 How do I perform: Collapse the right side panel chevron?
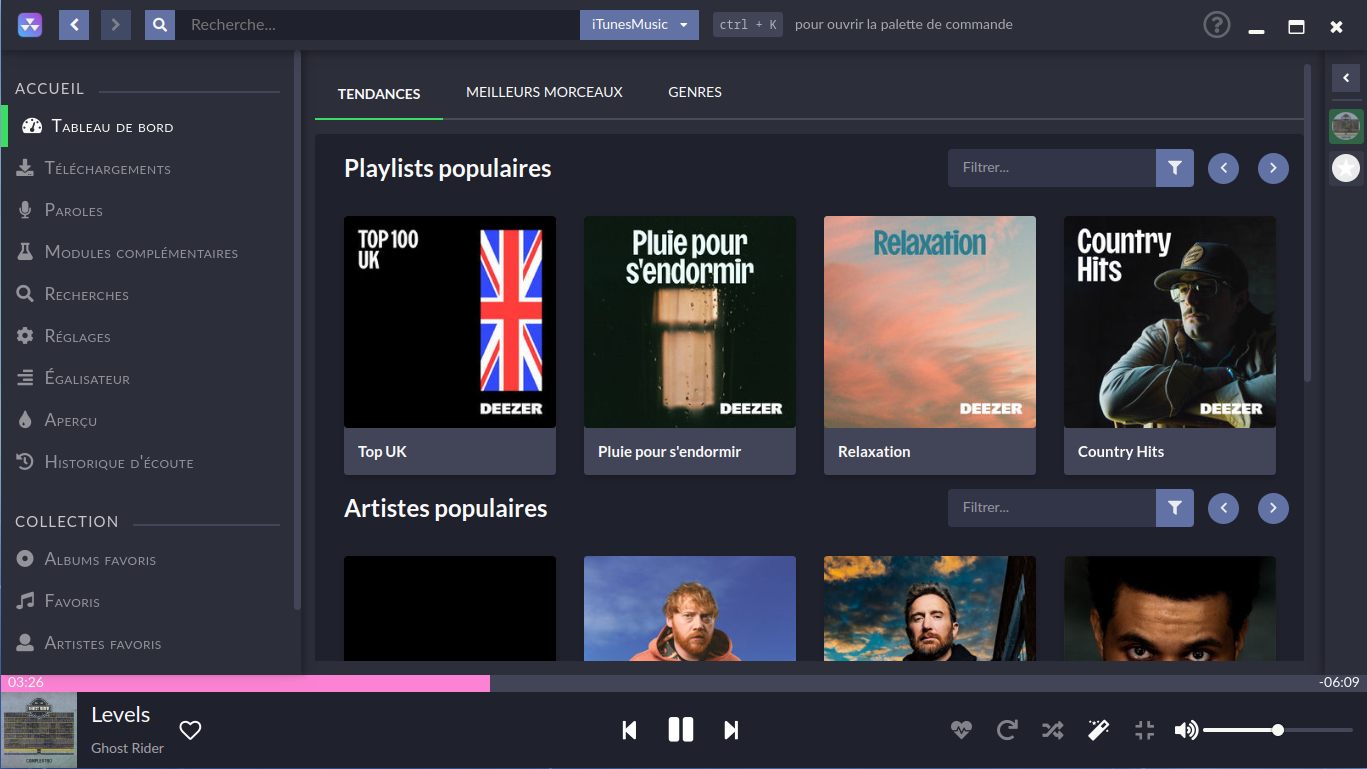1346,78
